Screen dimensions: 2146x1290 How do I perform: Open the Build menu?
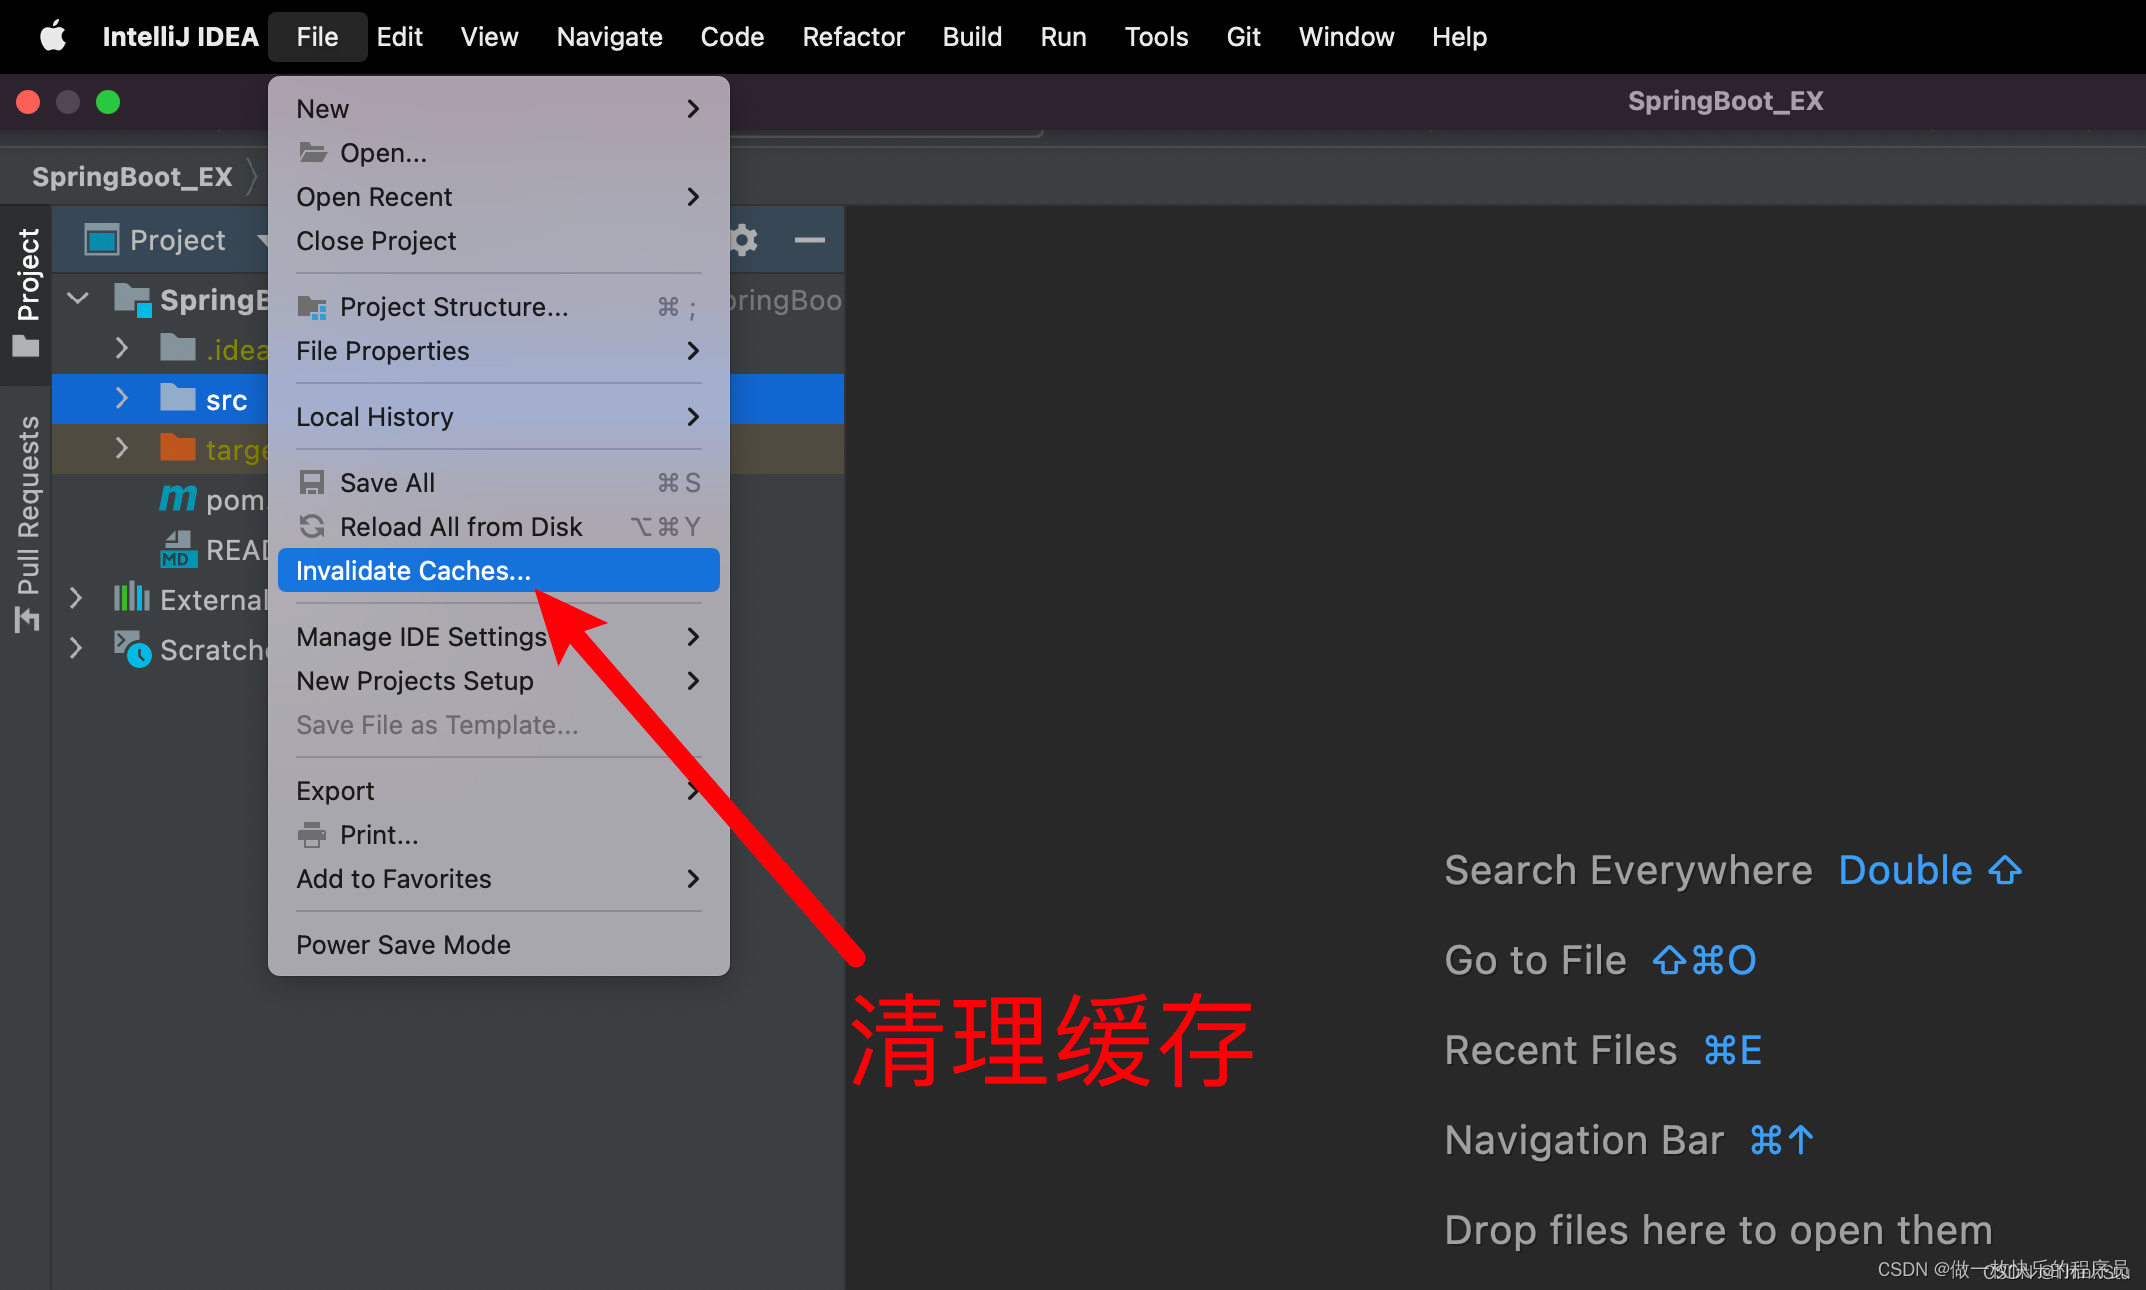972,37
